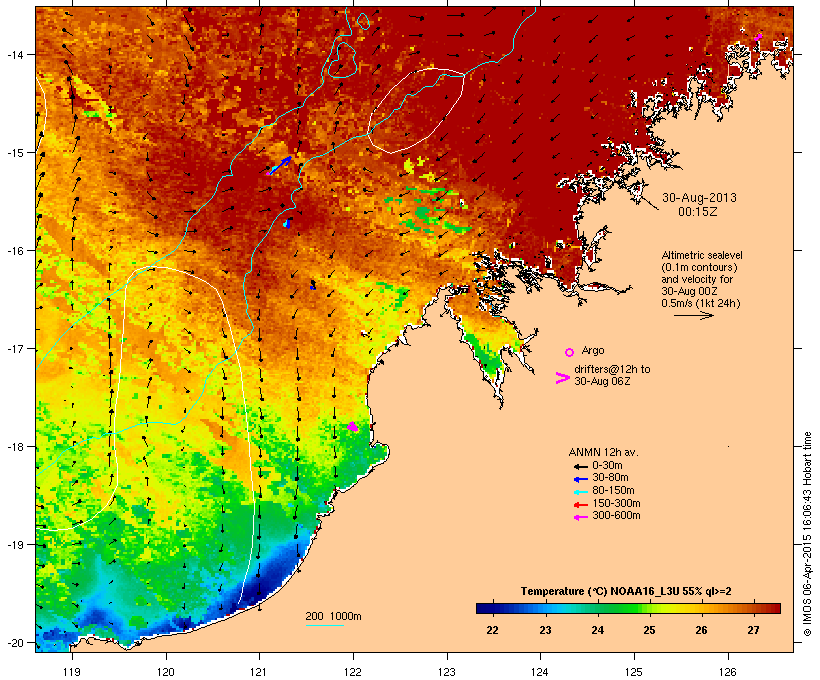Click the cyan 80-150m legend arrow
The width and height of the screenshot is (820, 680).
[x=580, y=492]
